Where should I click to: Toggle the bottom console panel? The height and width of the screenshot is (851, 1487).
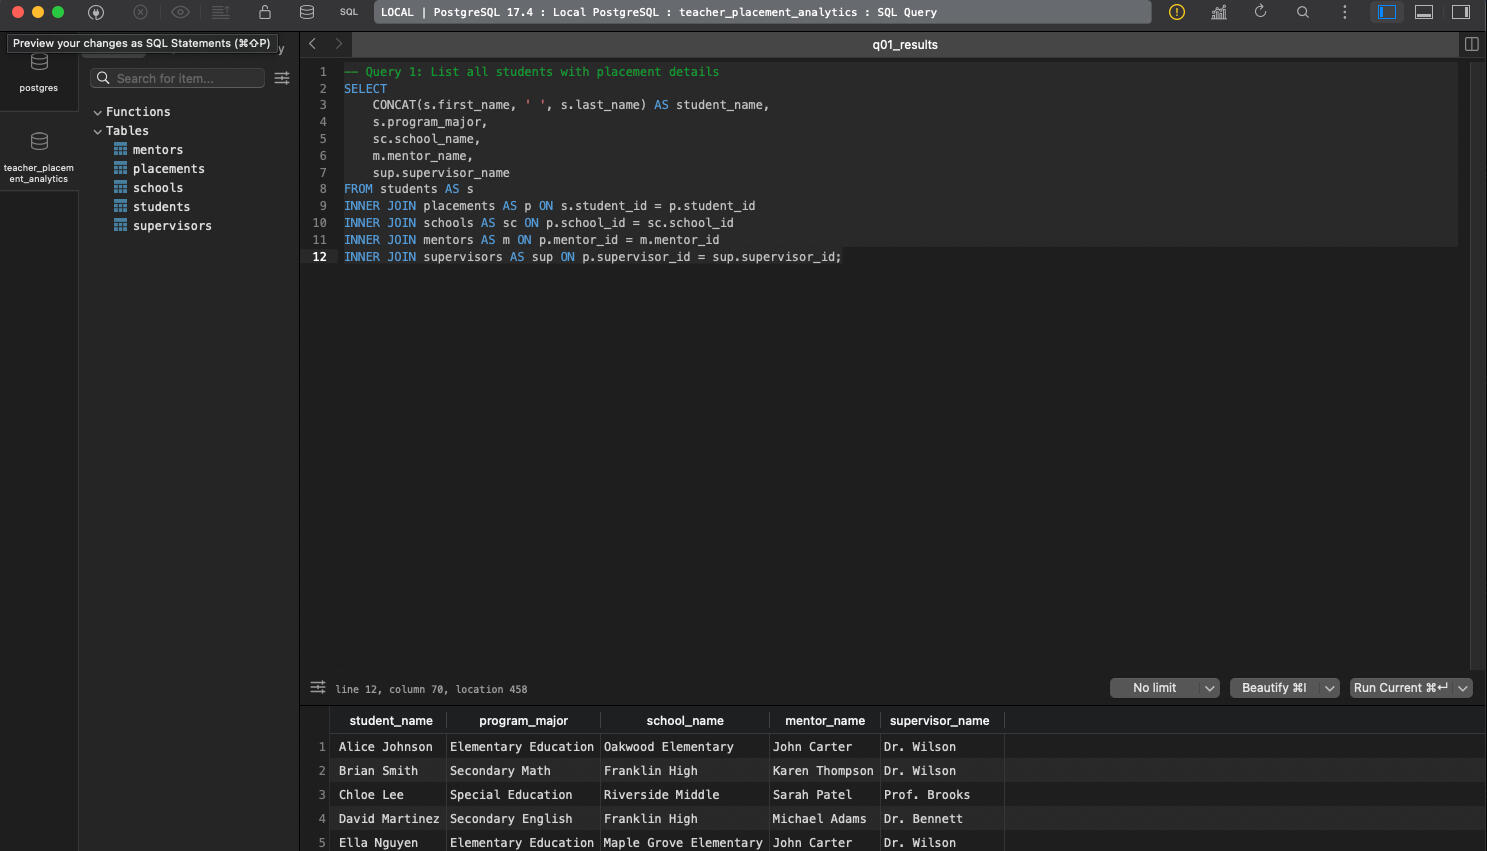click(1424, 12)
